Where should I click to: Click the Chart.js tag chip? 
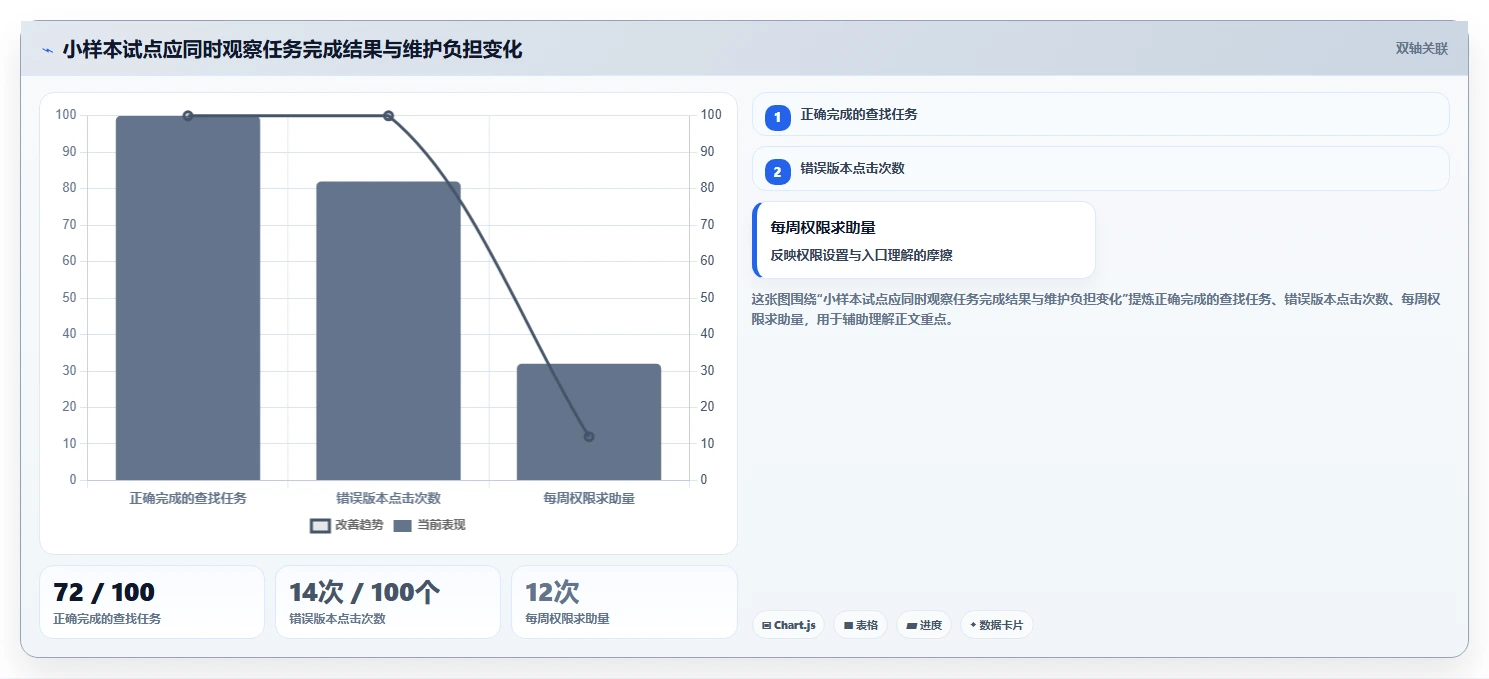(788, 625)
